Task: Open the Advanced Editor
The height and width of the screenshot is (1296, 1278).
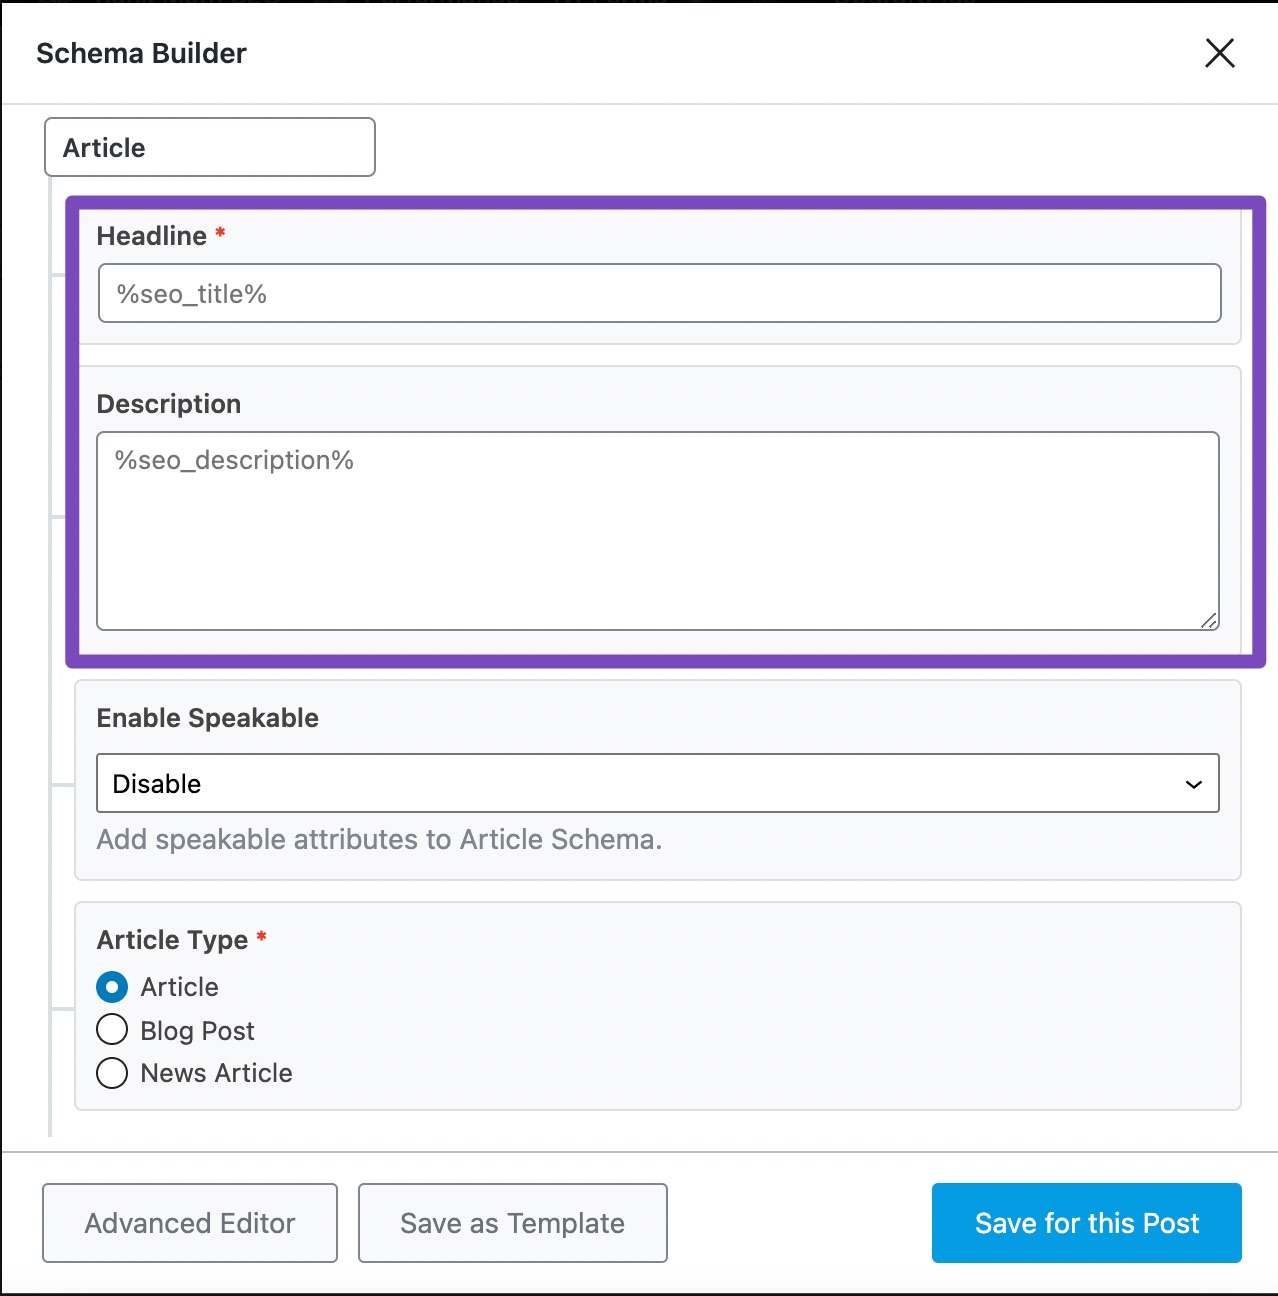Action: click(x=190, y=1223)
